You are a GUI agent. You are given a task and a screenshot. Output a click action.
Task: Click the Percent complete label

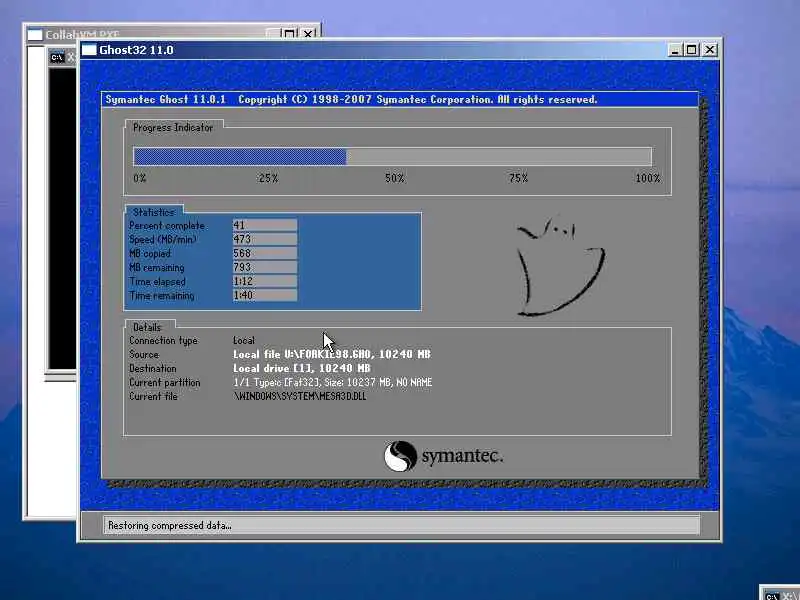(167, 226)
